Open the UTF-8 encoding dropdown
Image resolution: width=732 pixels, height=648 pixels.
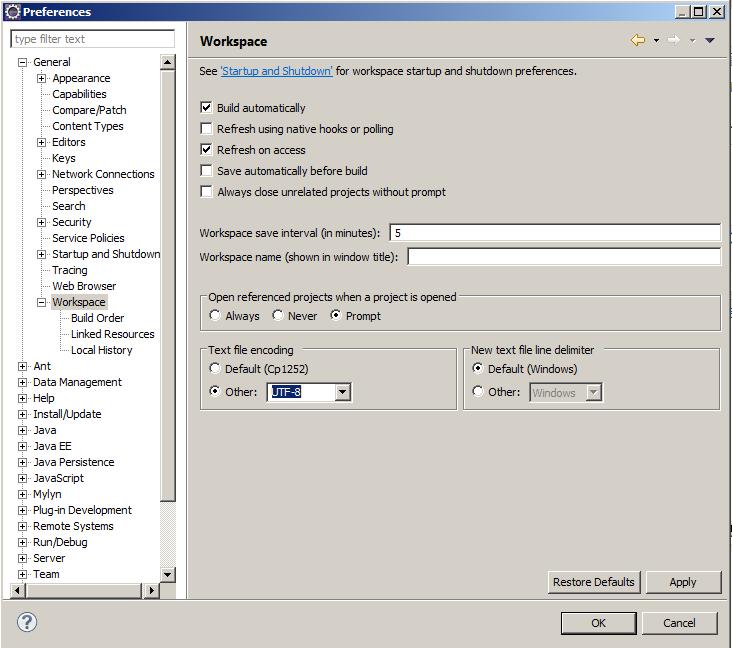(x=342, y=393)
